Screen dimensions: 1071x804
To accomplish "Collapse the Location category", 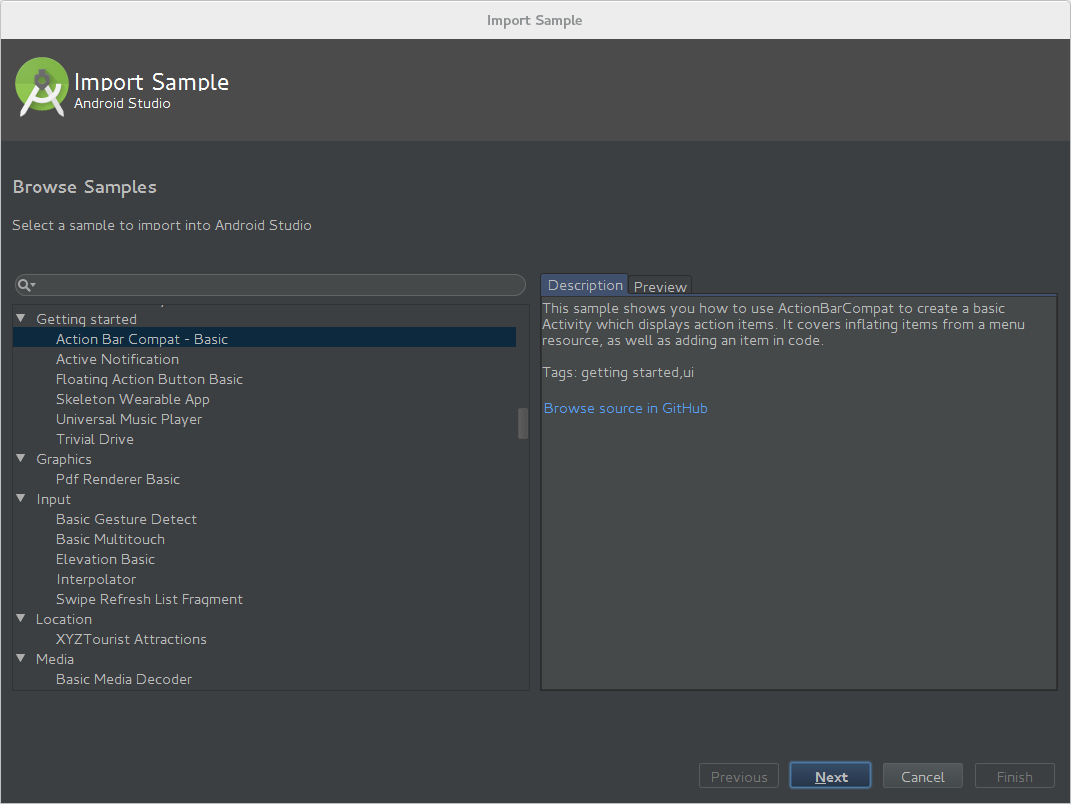I will [20, 618].
